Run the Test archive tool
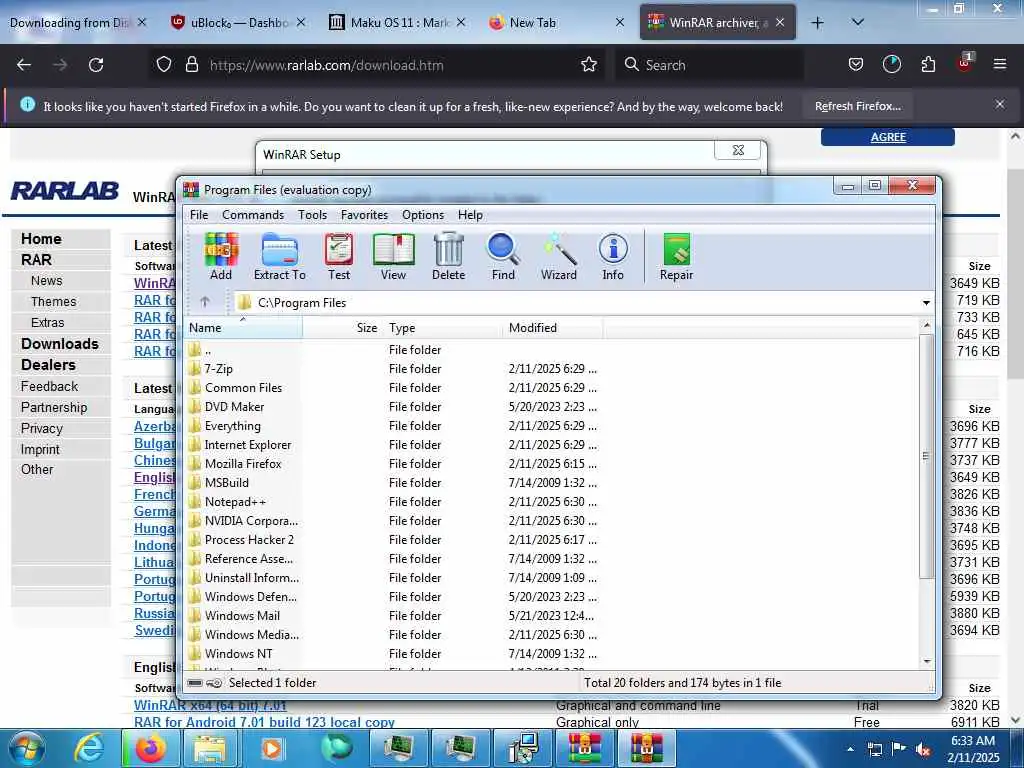 (339, 257)
